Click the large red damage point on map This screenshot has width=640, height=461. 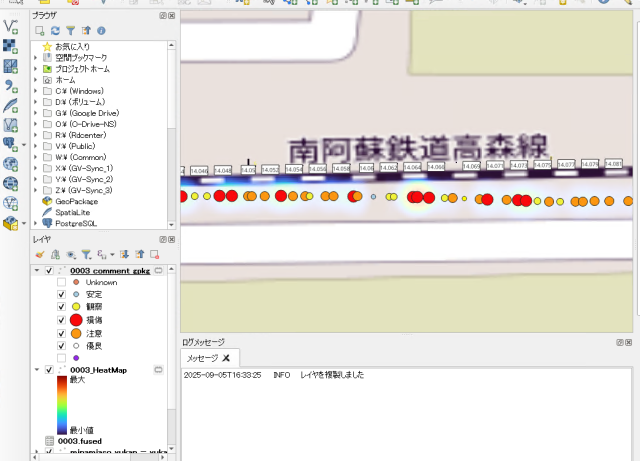click(x=283, y=196)
